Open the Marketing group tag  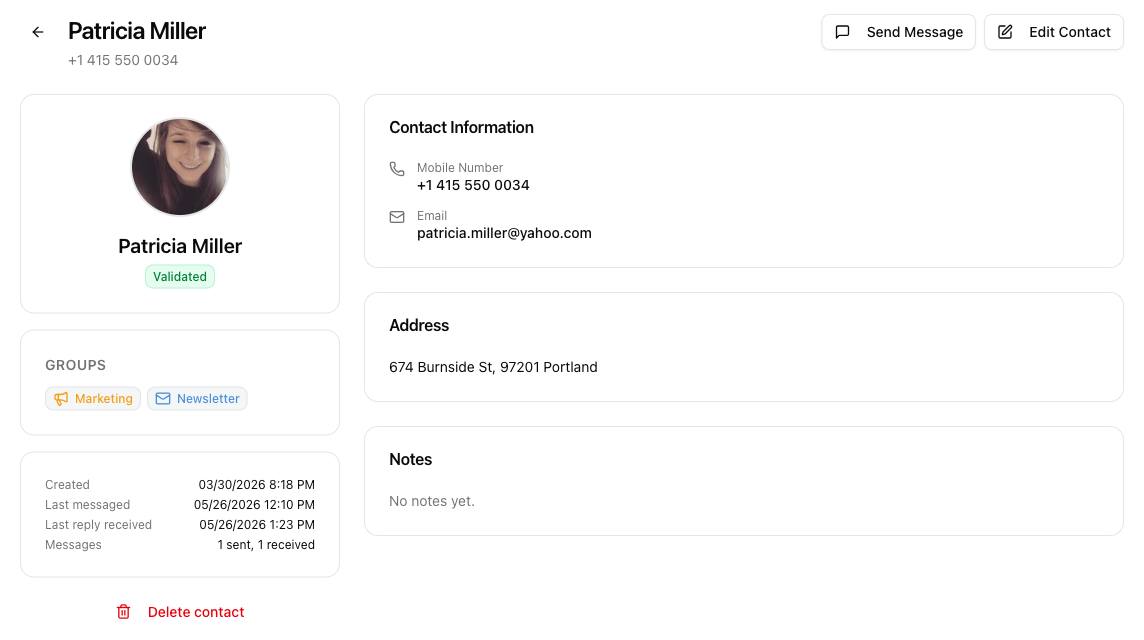click(93, 398)
